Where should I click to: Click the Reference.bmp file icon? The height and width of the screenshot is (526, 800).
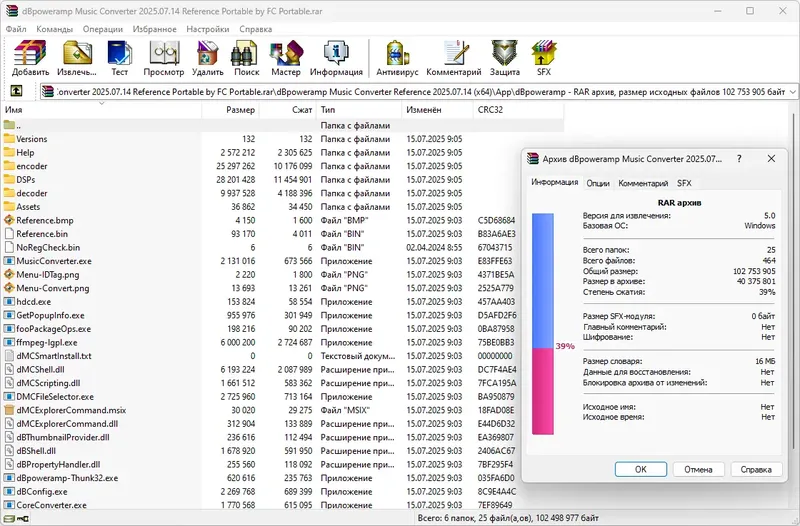click(9, 220)
